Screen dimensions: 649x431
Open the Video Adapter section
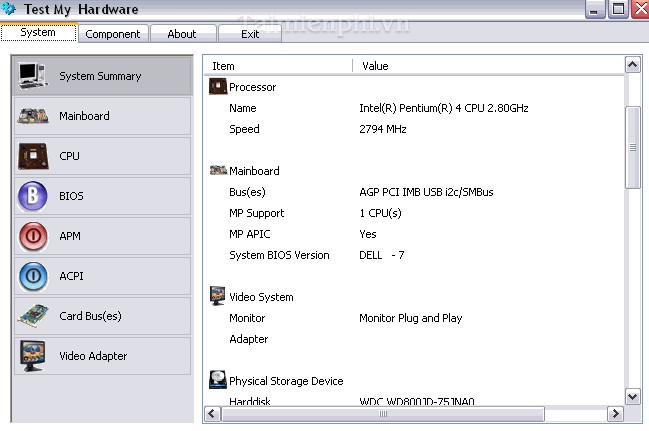[x=103, y=356]
